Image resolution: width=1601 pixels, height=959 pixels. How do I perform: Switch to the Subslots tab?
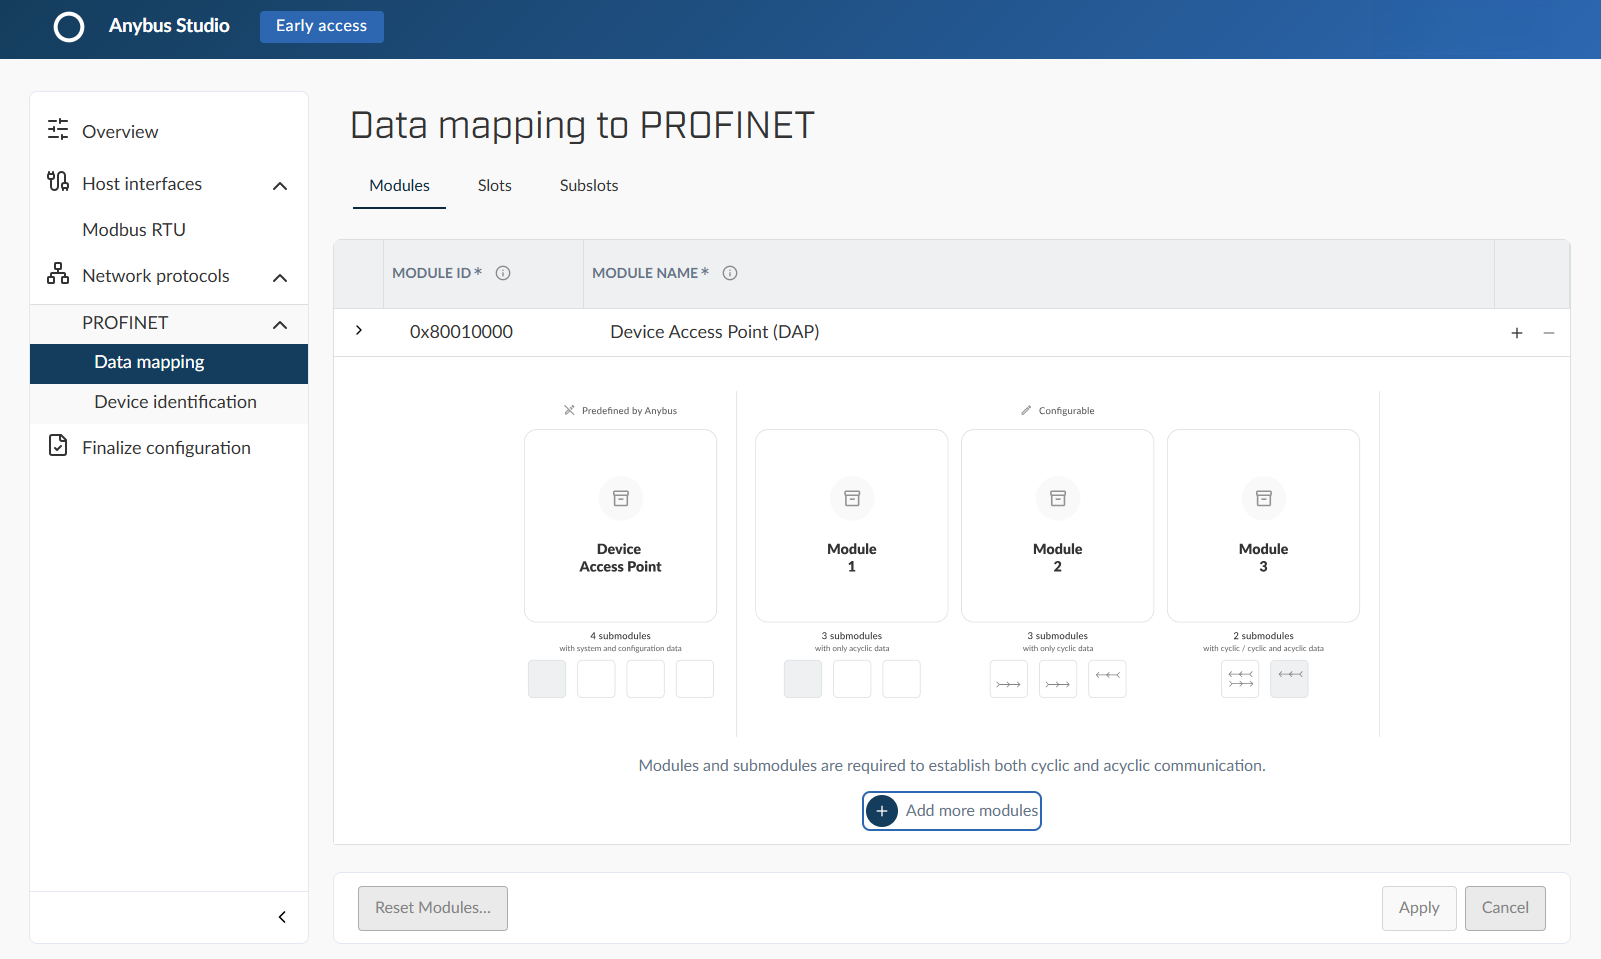(x=589, y=186)
